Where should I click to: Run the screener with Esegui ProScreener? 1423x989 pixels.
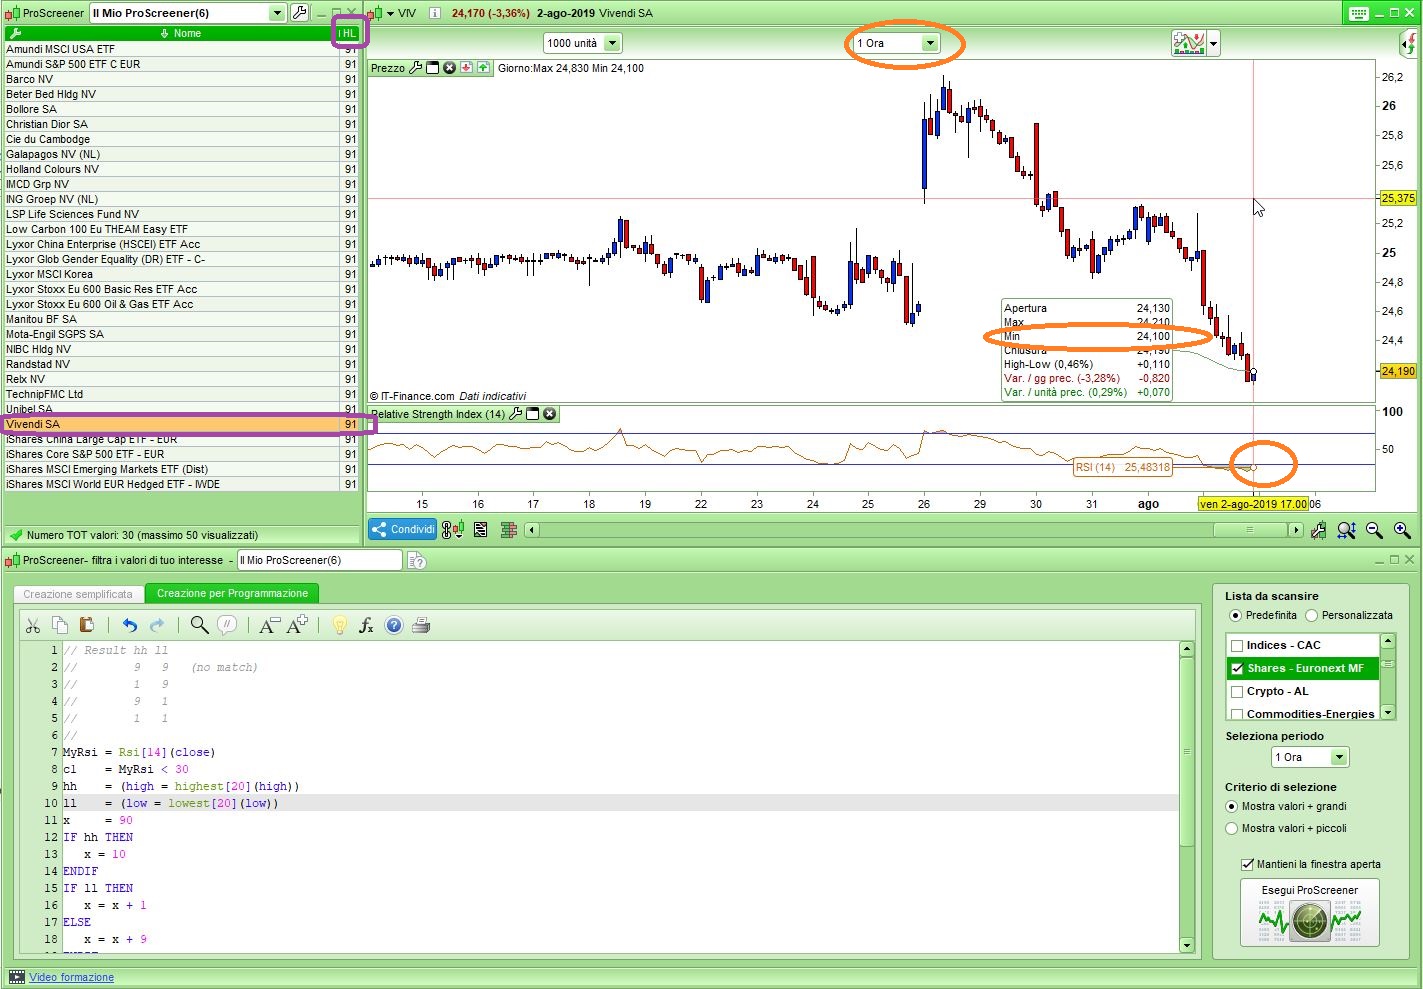coord(1309,913)
